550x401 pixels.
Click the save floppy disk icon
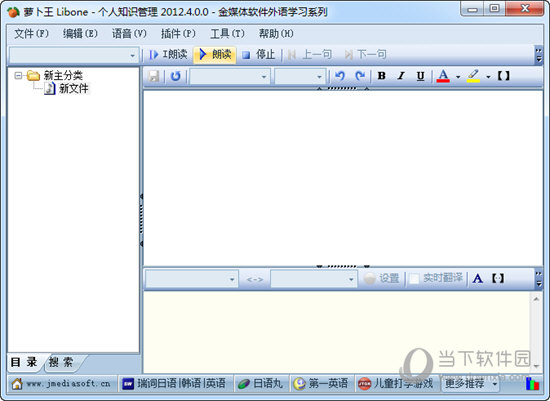(154, 76)
